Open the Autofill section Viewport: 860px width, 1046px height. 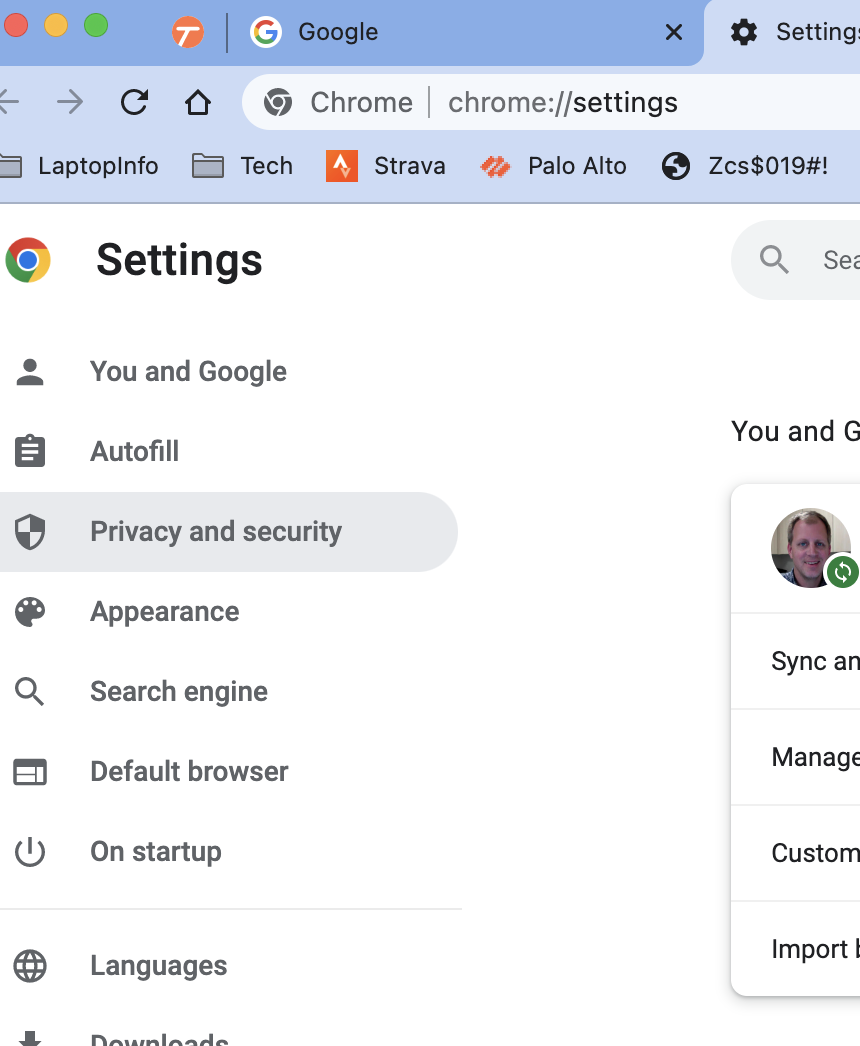[229, 452]
